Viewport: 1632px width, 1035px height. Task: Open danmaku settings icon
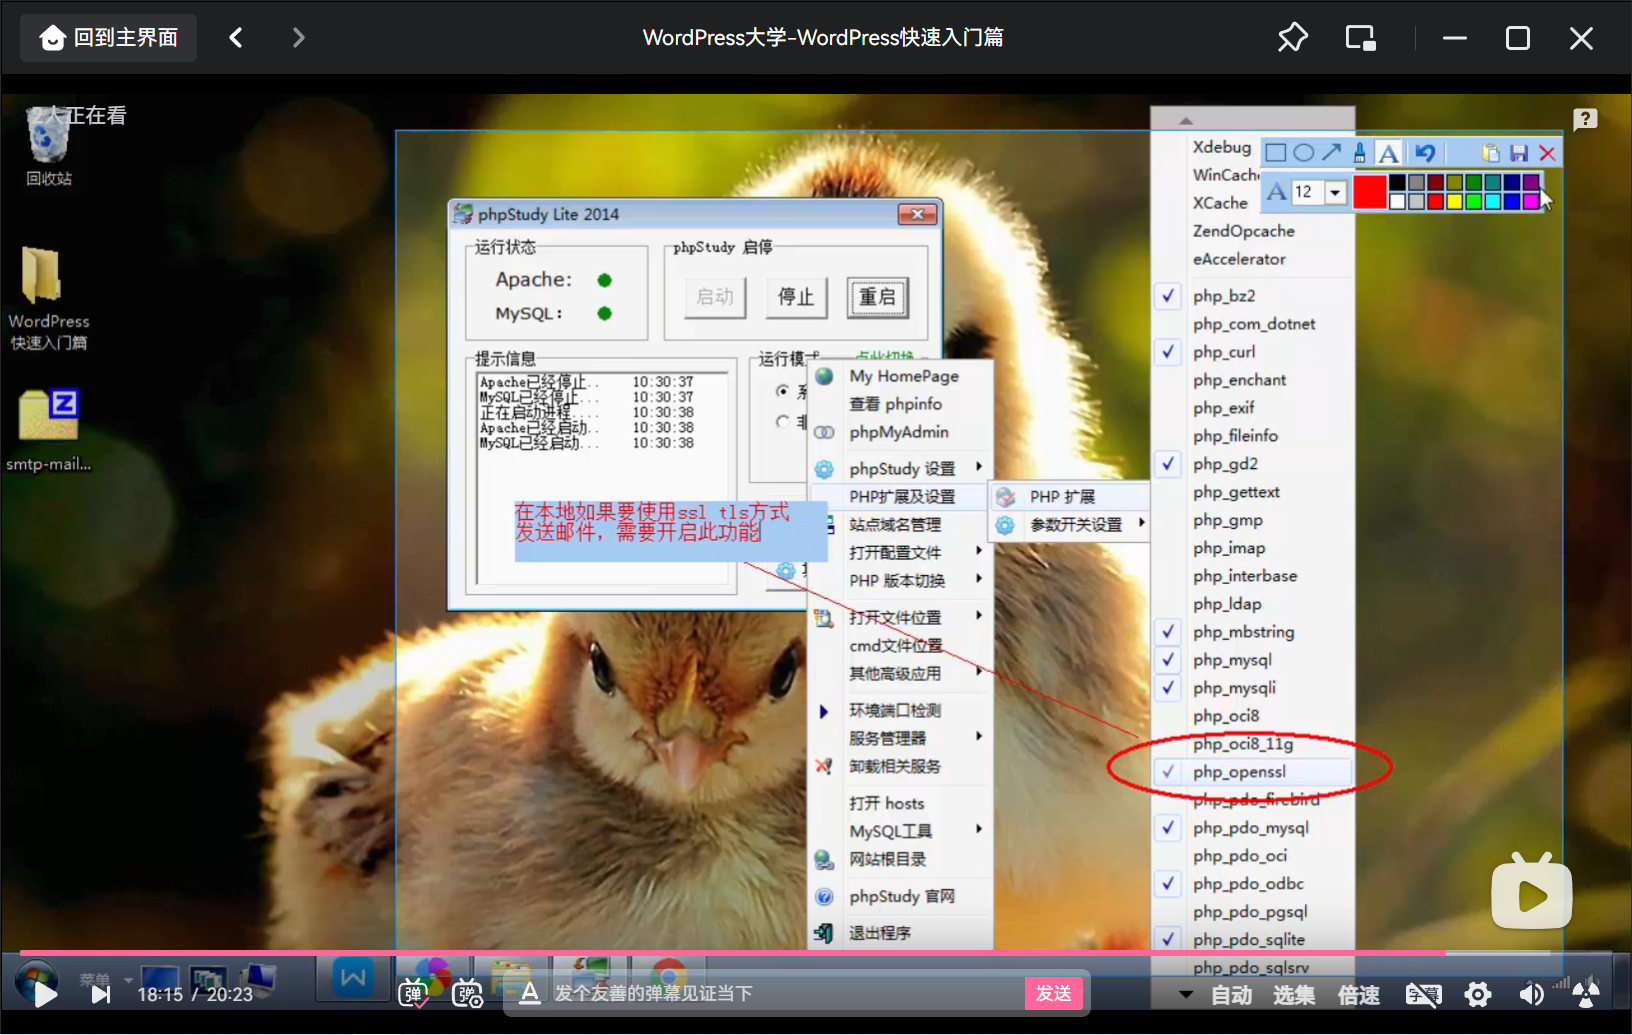tap(467, 993)
